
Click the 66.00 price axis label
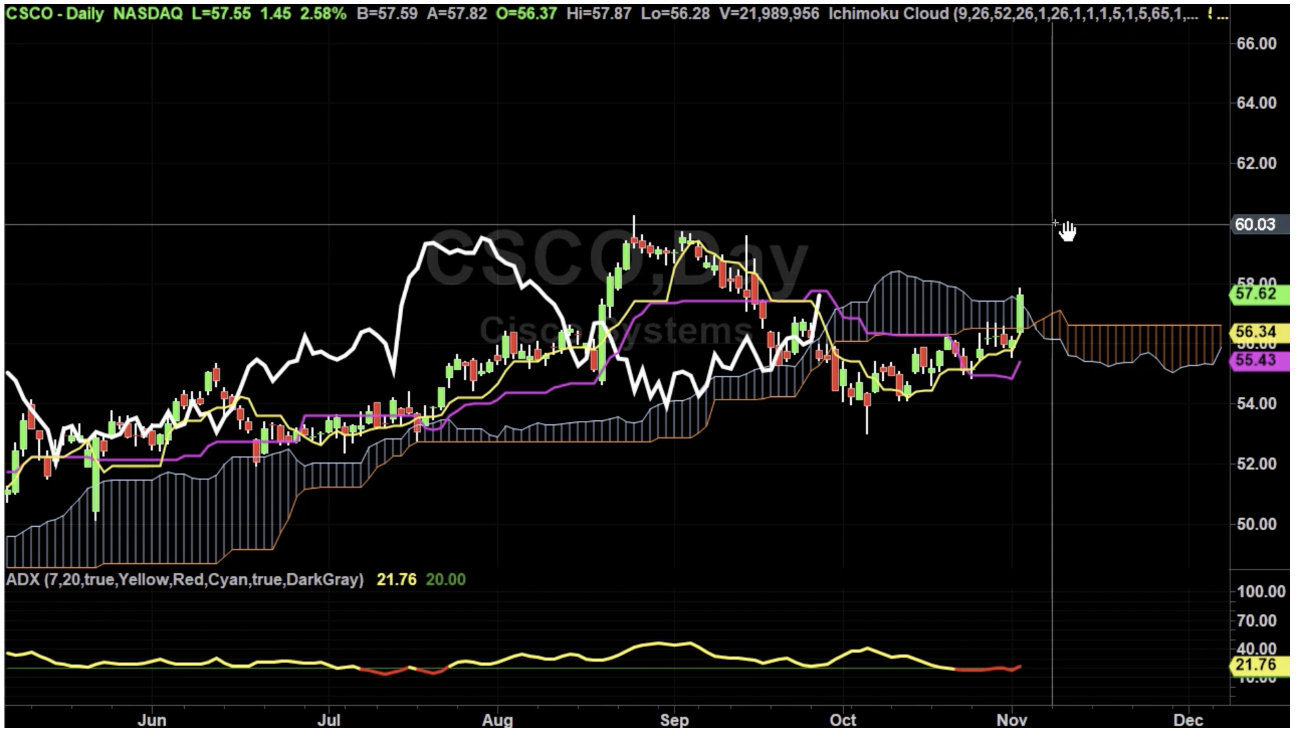(x=1257, y=44)
